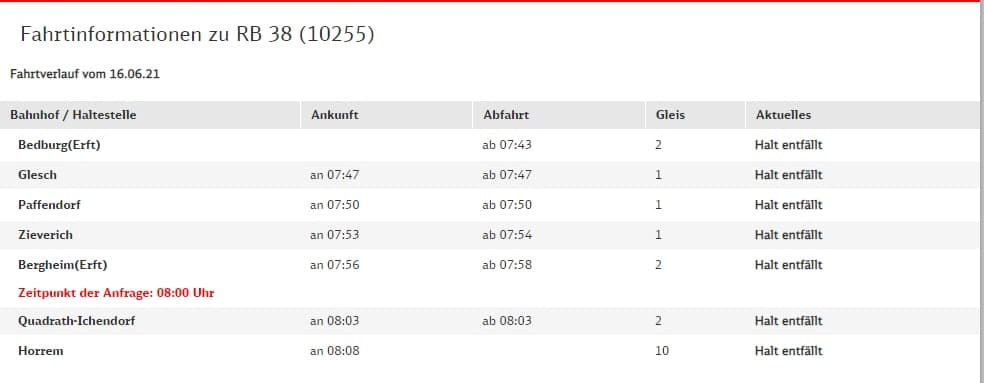Click the Fahrtverlauf vom 16.06.21 date text
The image size is (984, 383).
[x=85, y=74]
